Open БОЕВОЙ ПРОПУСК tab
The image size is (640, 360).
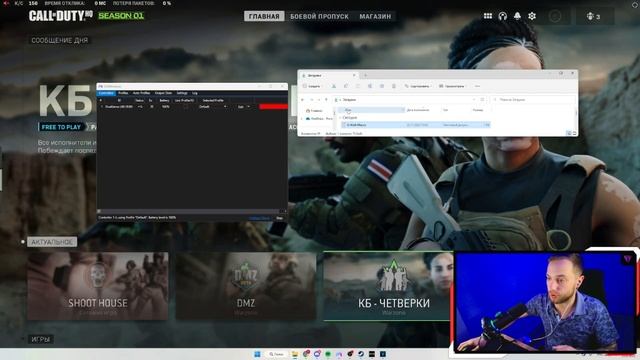[319, 16]
